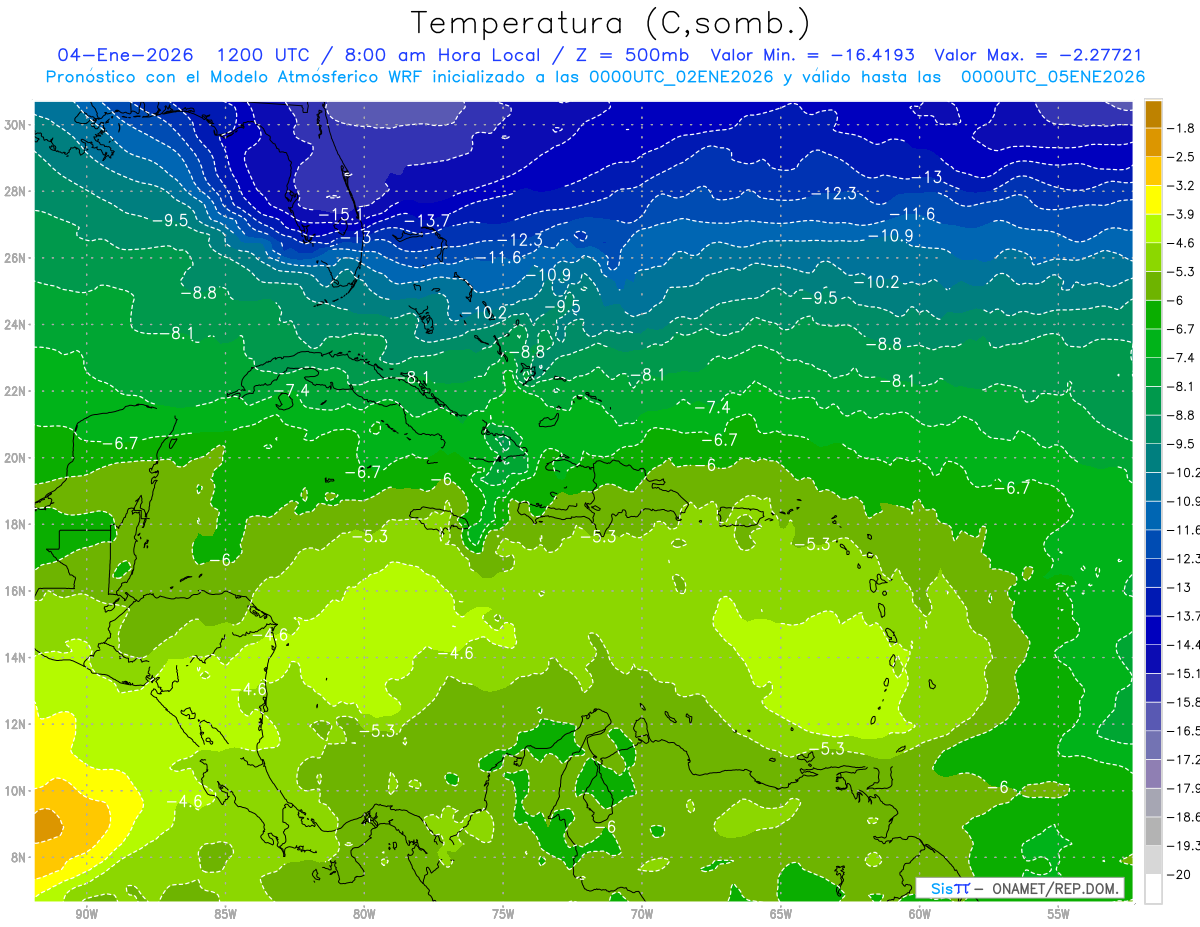Viewport: 1200px width, 927px height.
Task: Pick the lavender swatch between -17.2 and -17.9
Action: 1154,773
